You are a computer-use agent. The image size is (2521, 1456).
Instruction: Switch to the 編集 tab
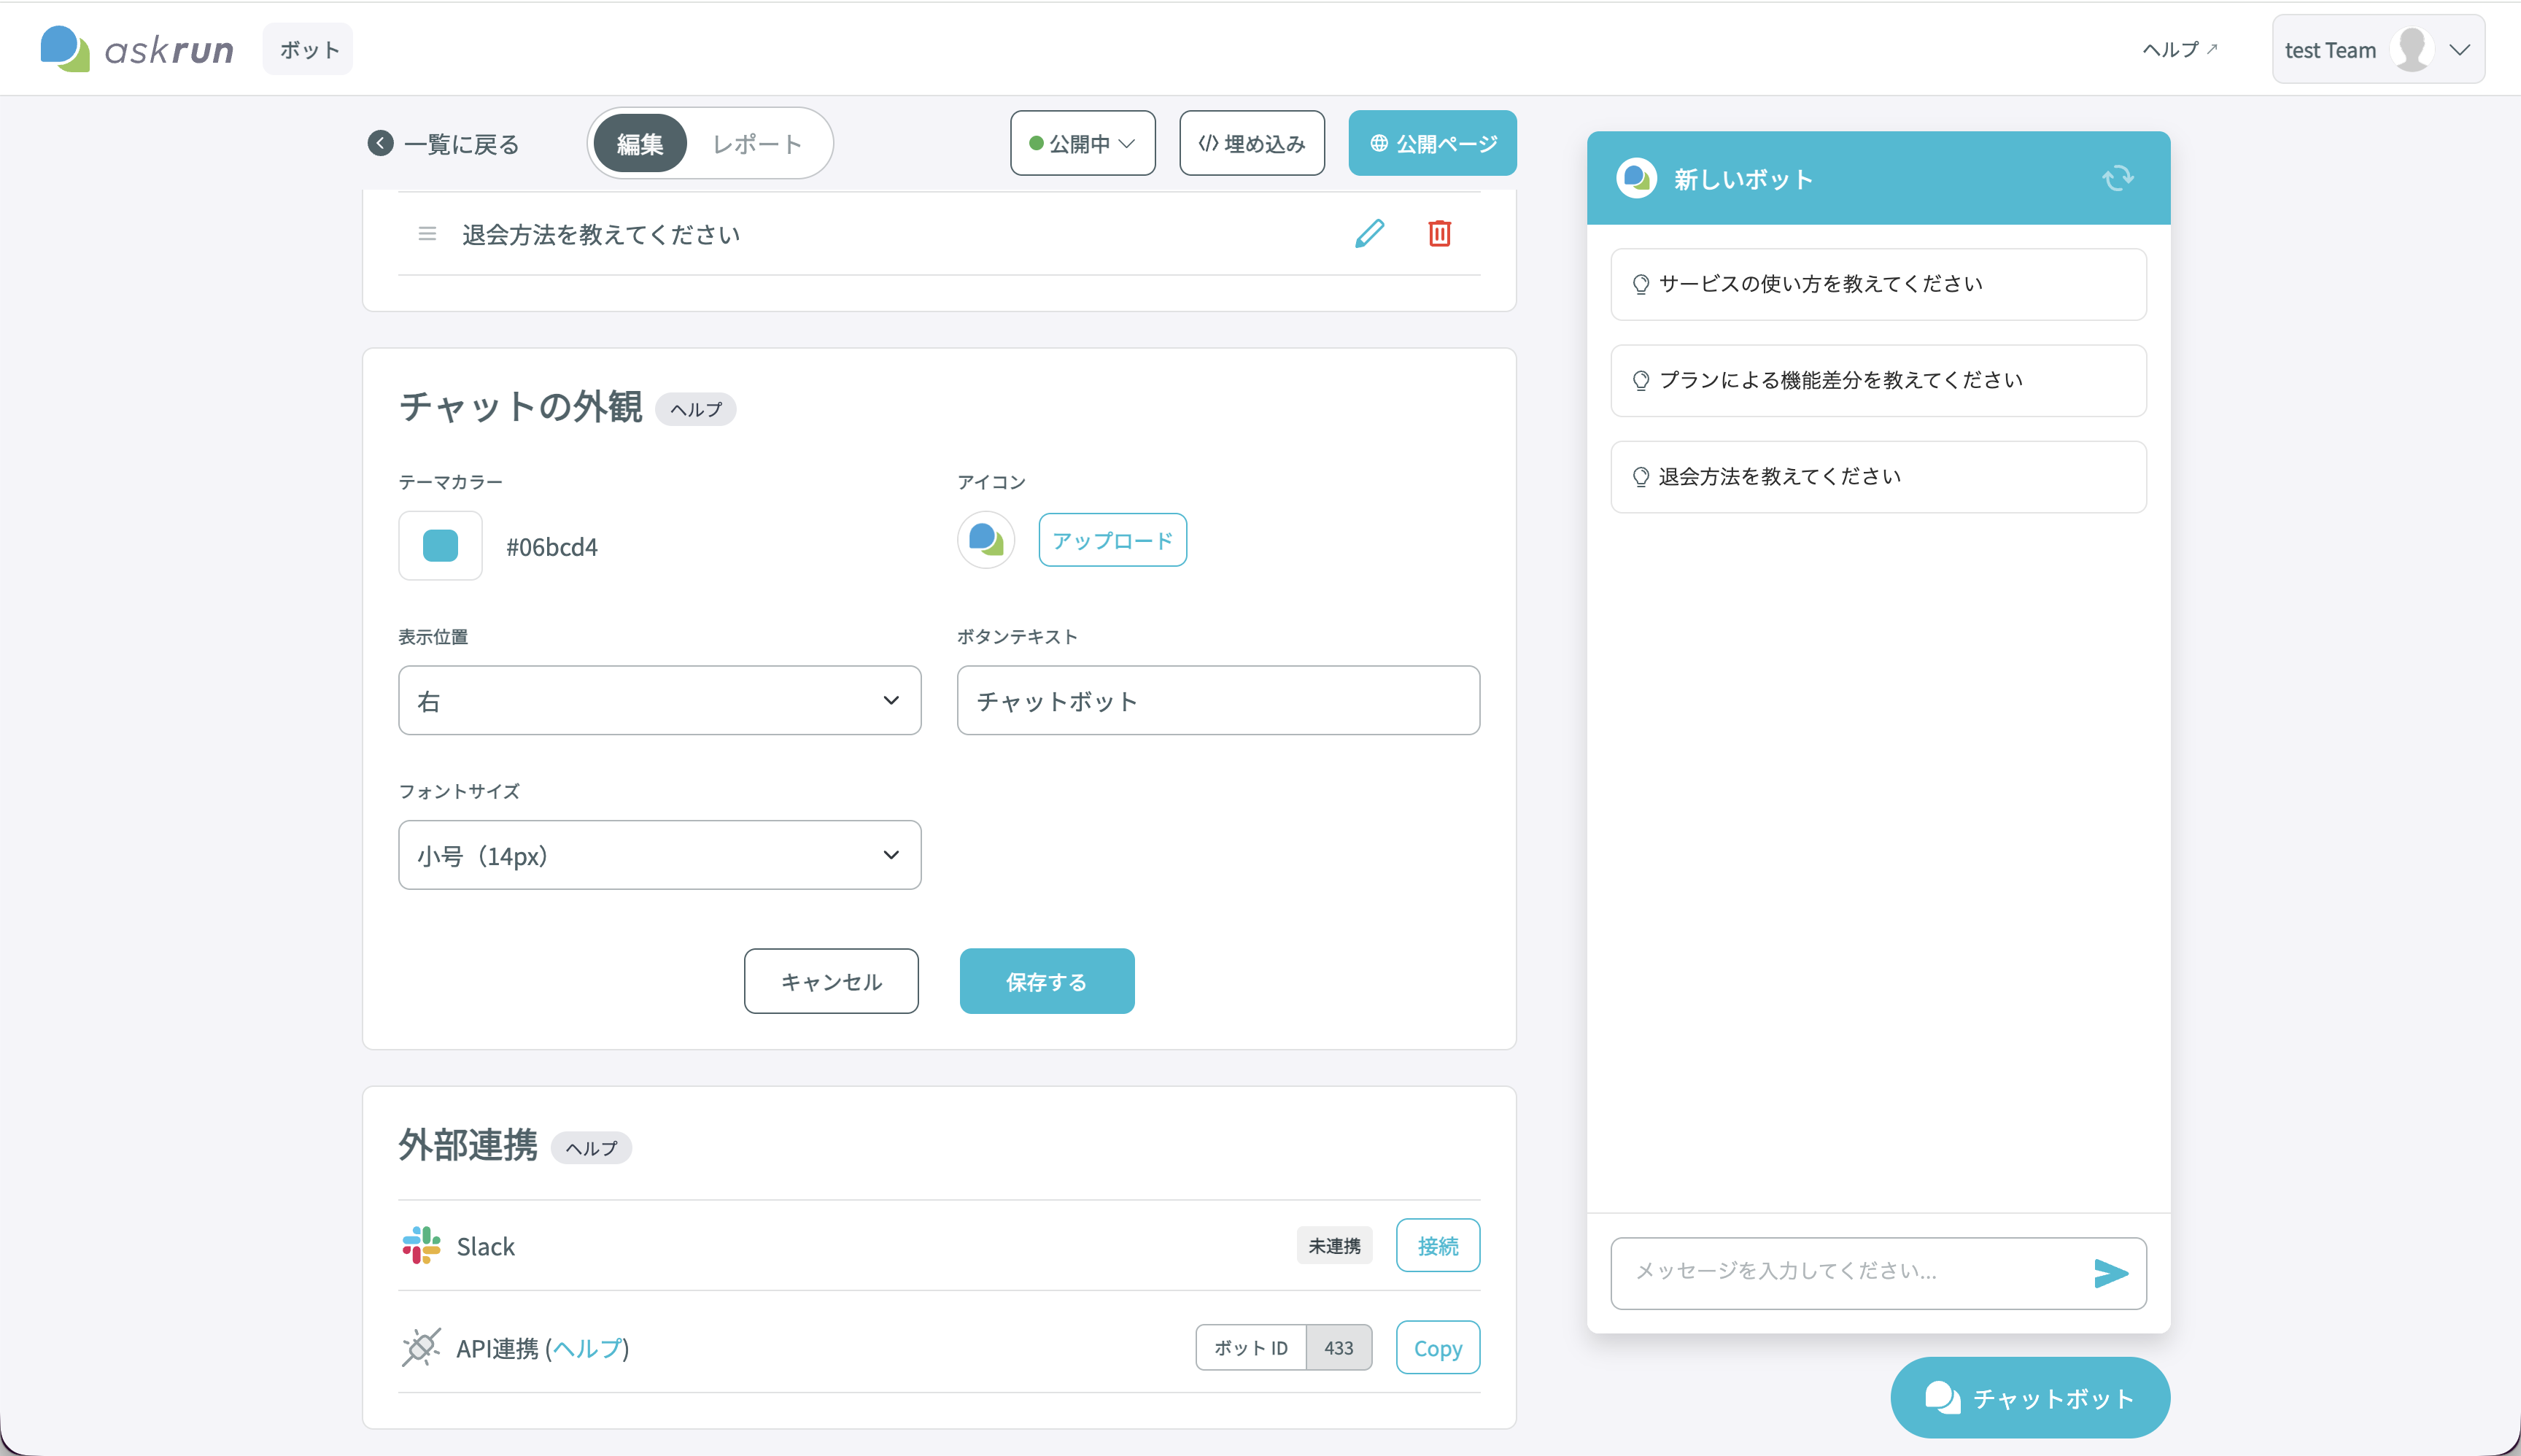640,143
